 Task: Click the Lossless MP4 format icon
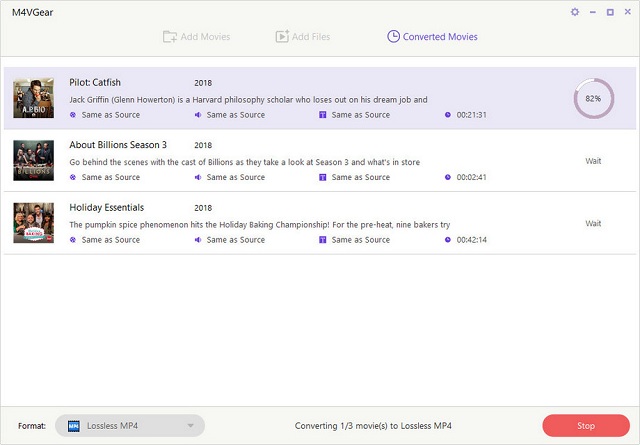(74, 426)
